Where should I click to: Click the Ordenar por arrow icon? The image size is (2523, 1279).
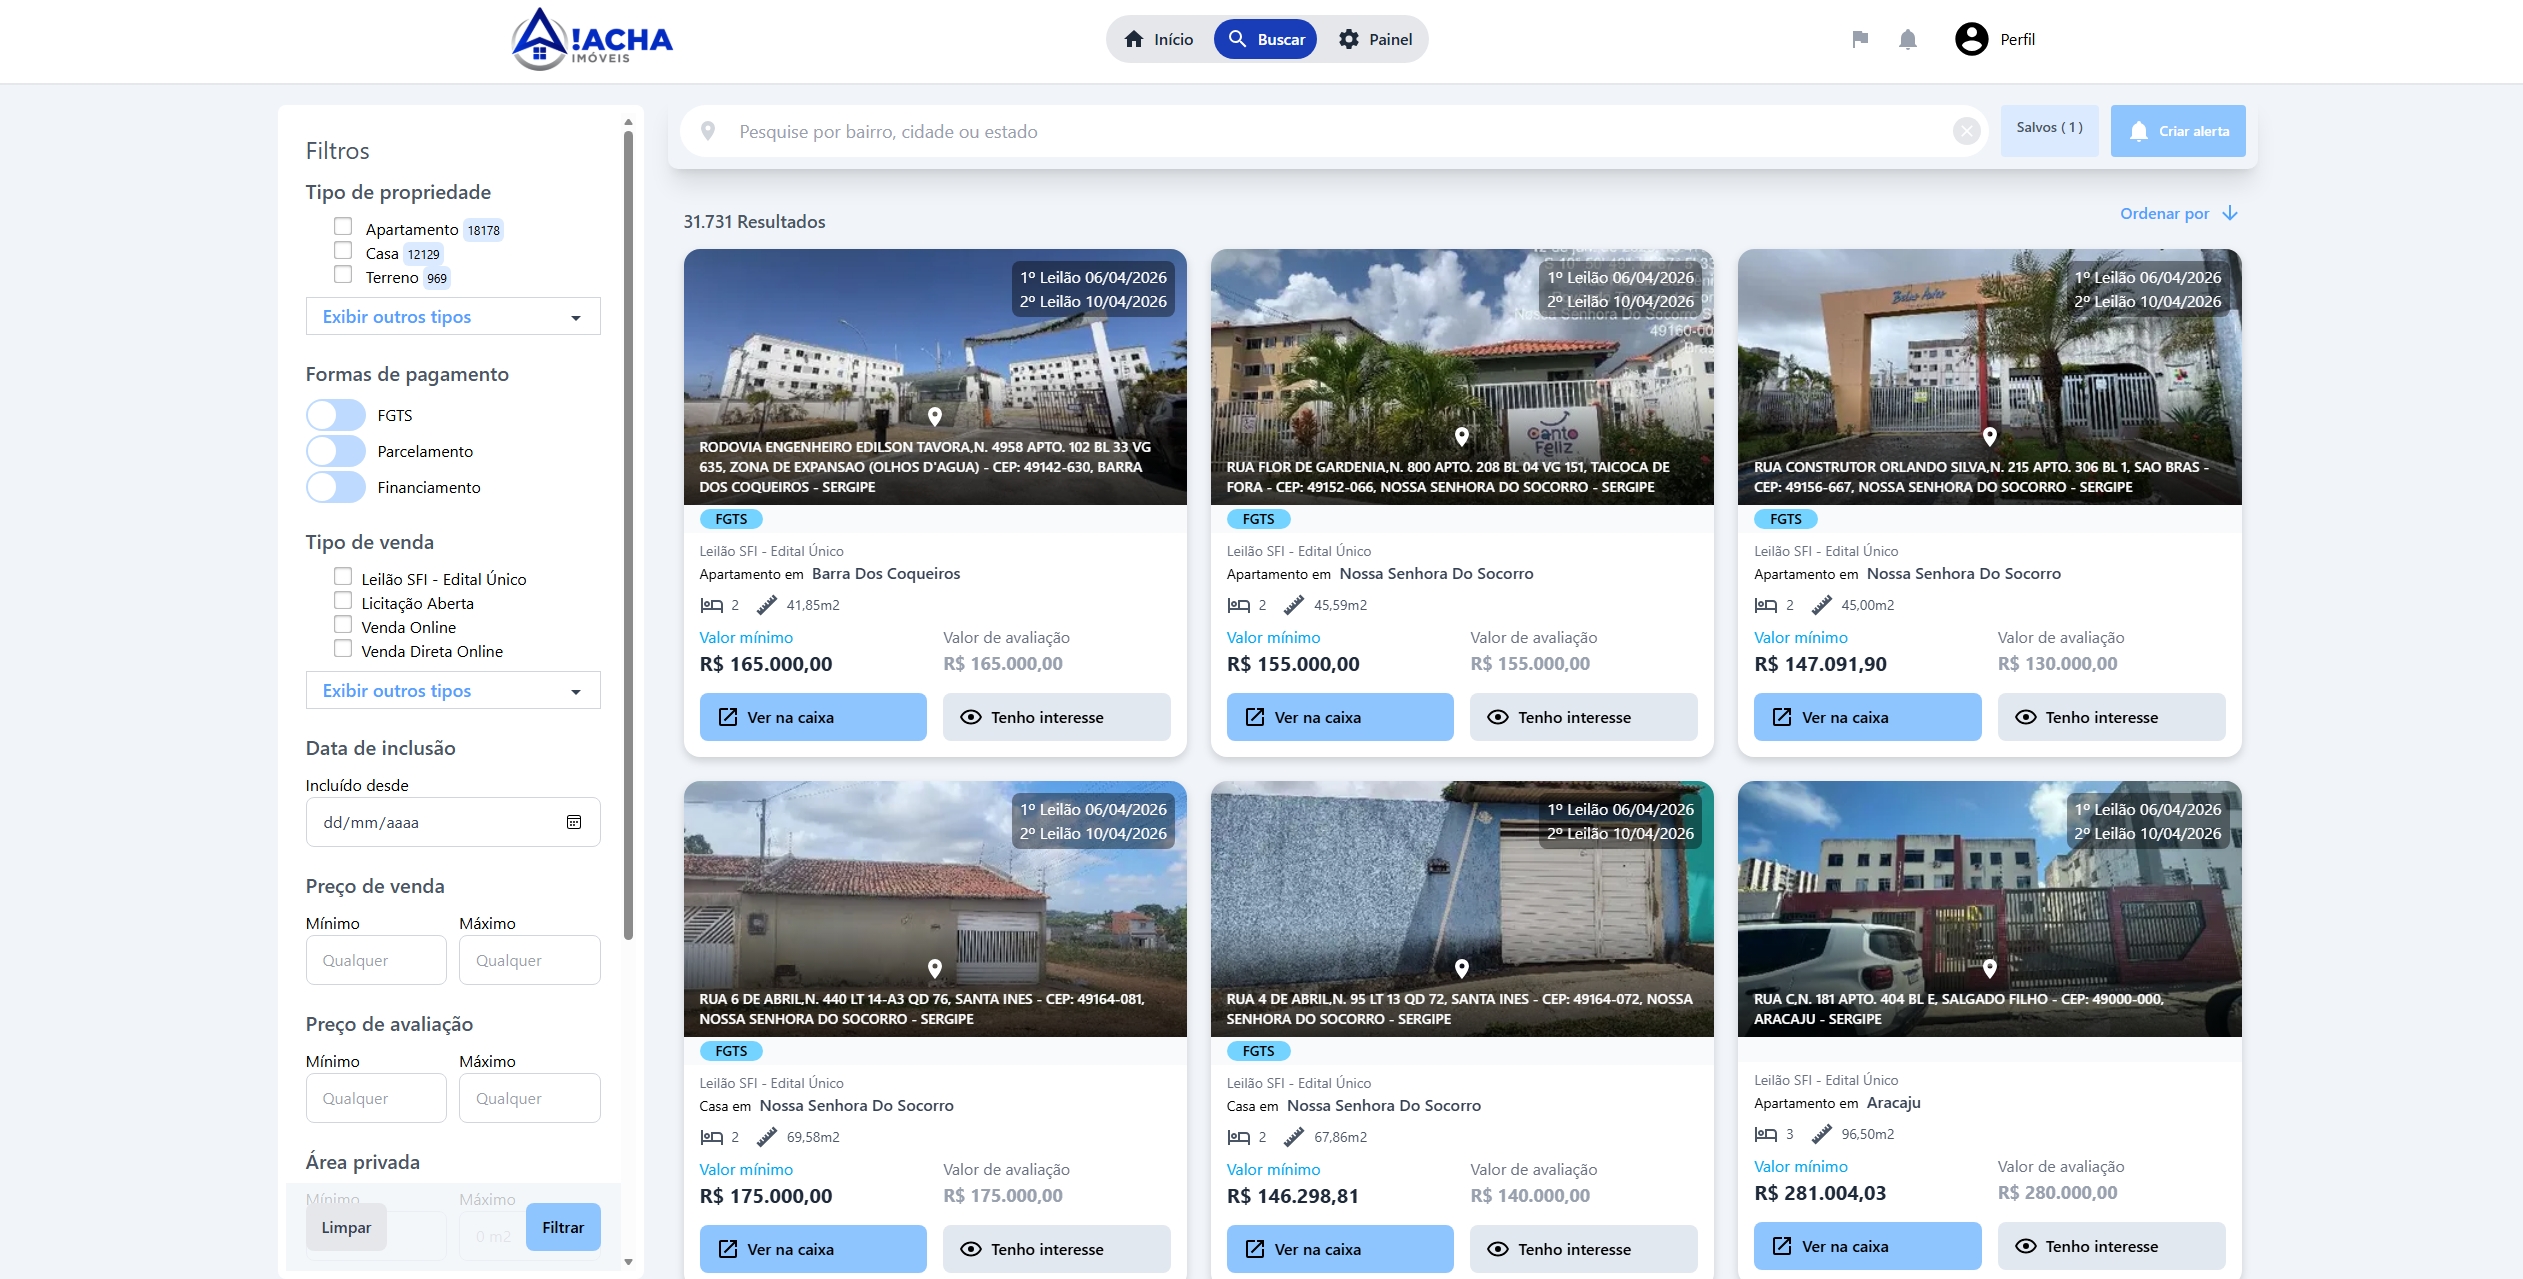click(x=2230, y=213)
